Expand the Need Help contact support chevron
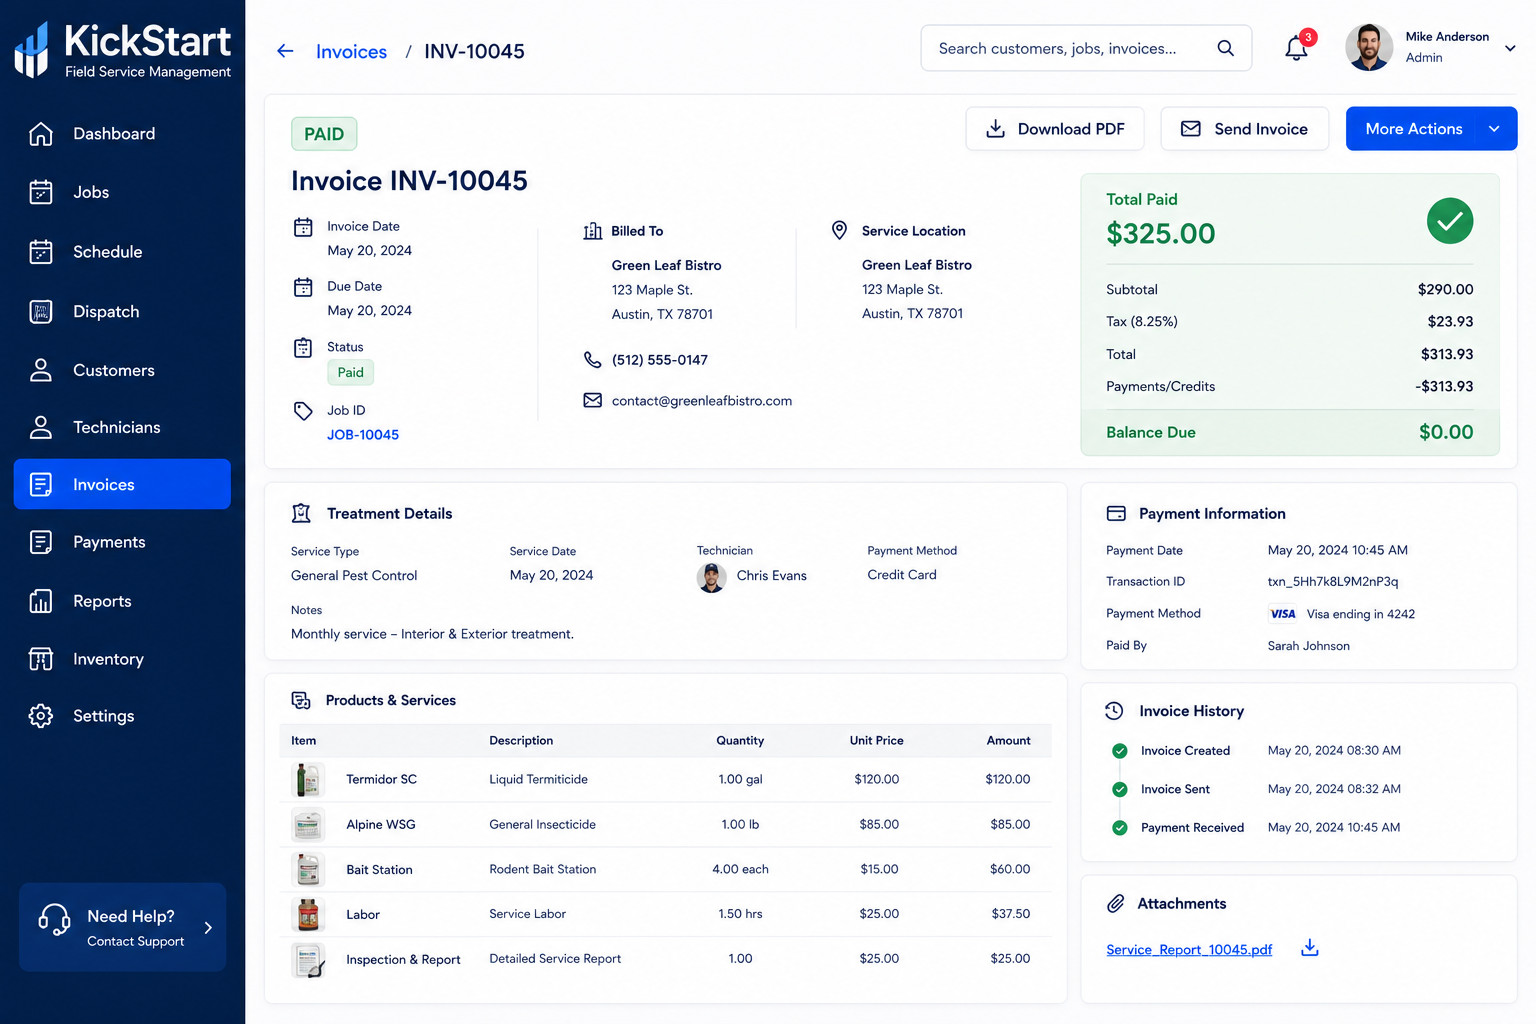 (208, 927)
